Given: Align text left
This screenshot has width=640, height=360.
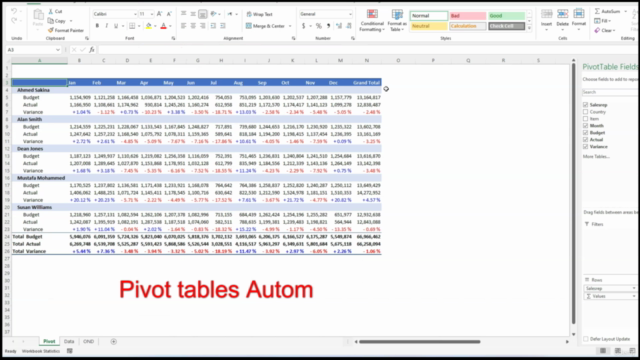Looking at the screenshot, I should pyautogui.click(x=184, y=26).
